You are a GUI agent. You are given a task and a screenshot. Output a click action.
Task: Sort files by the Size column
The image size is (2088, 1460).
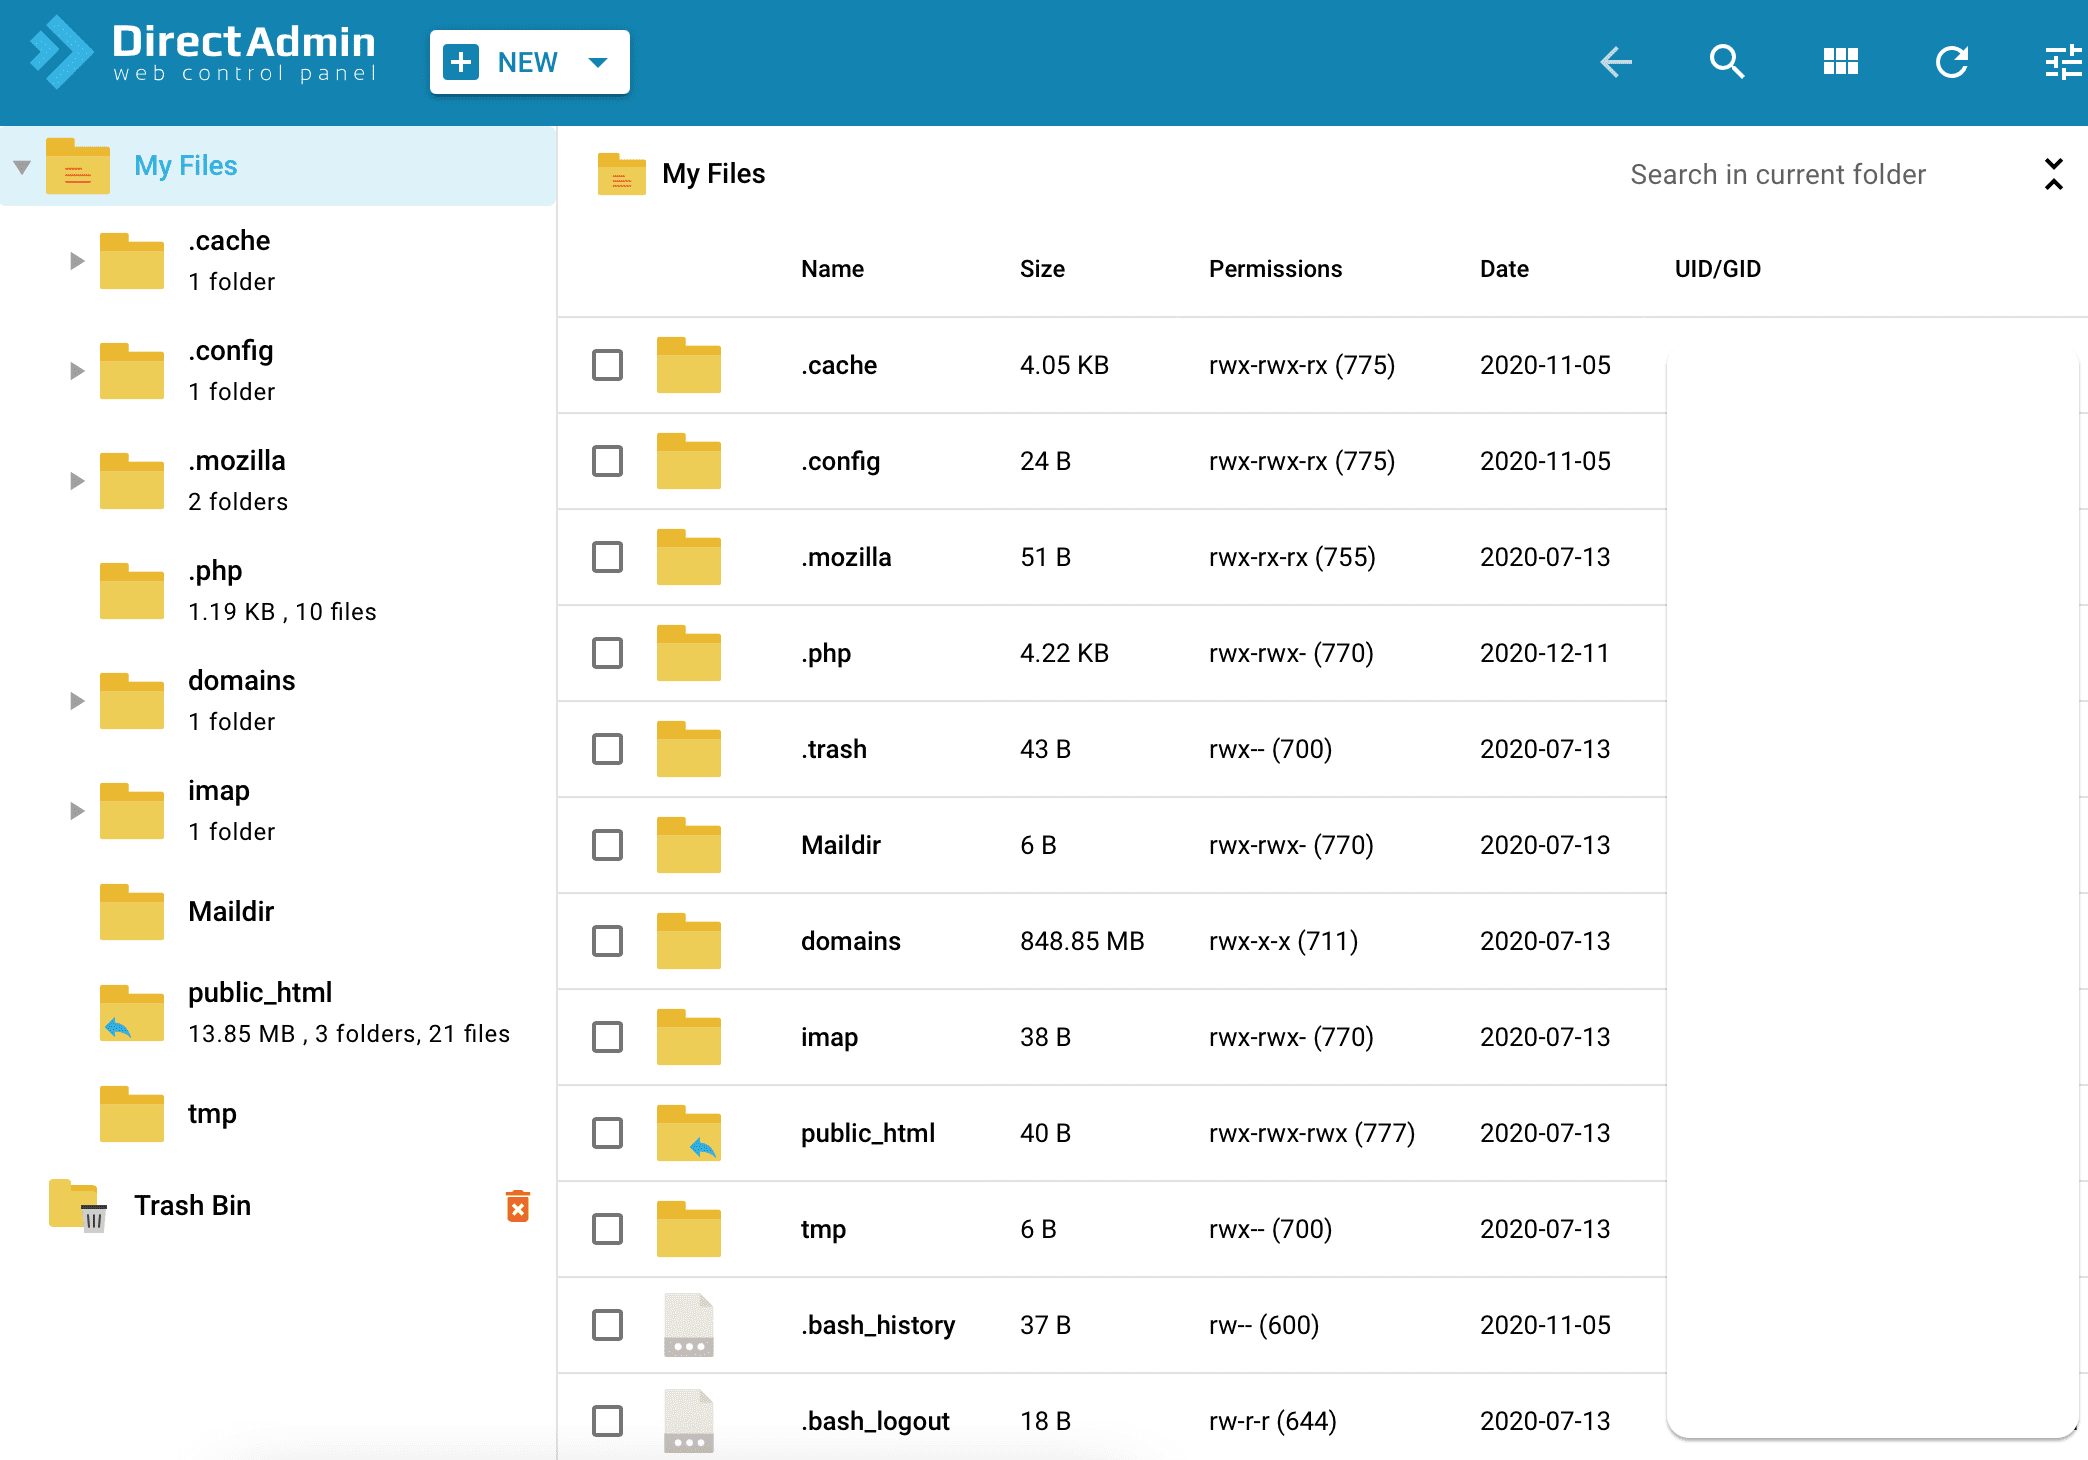pyautogui.click(x=1043, y=268)
